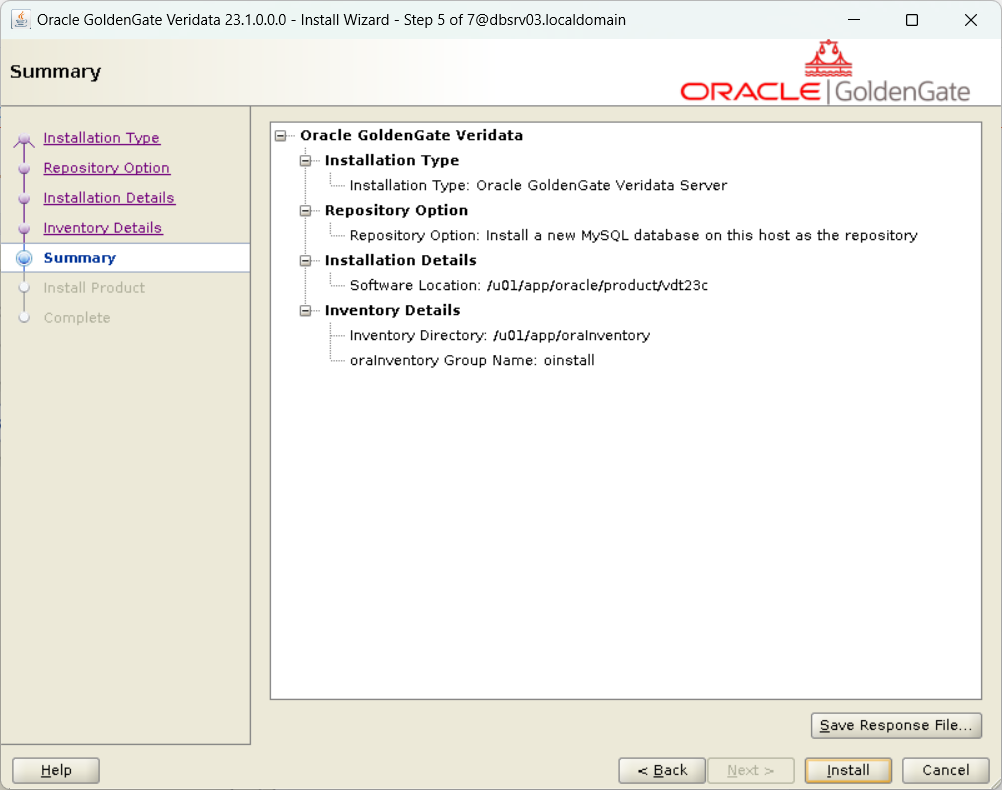The height and width of the screenshot is (790, 1002).
Task: Select 'Installation Type: Oracle GoldenGate Veridata Server' row
Action: pos(538,185)
